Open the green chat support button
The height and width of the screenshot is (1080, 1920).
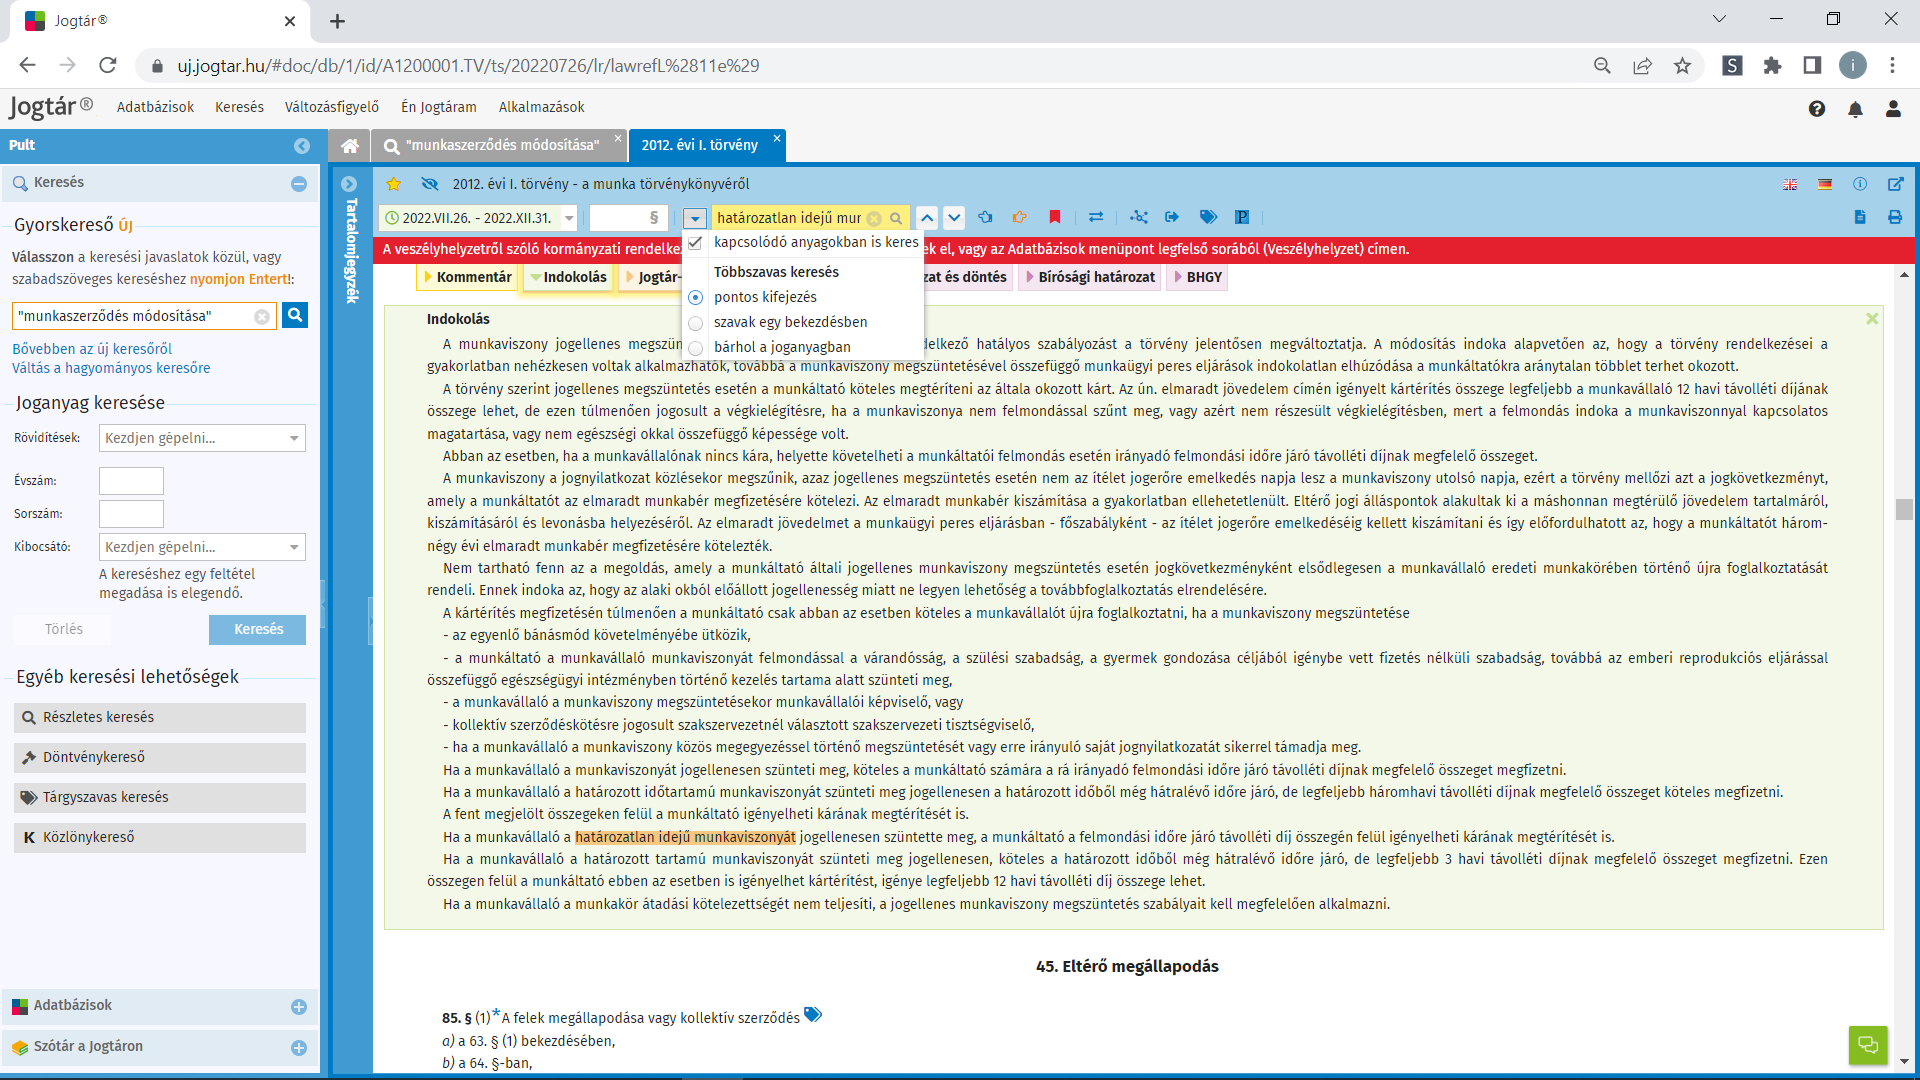(1868, 1045)
